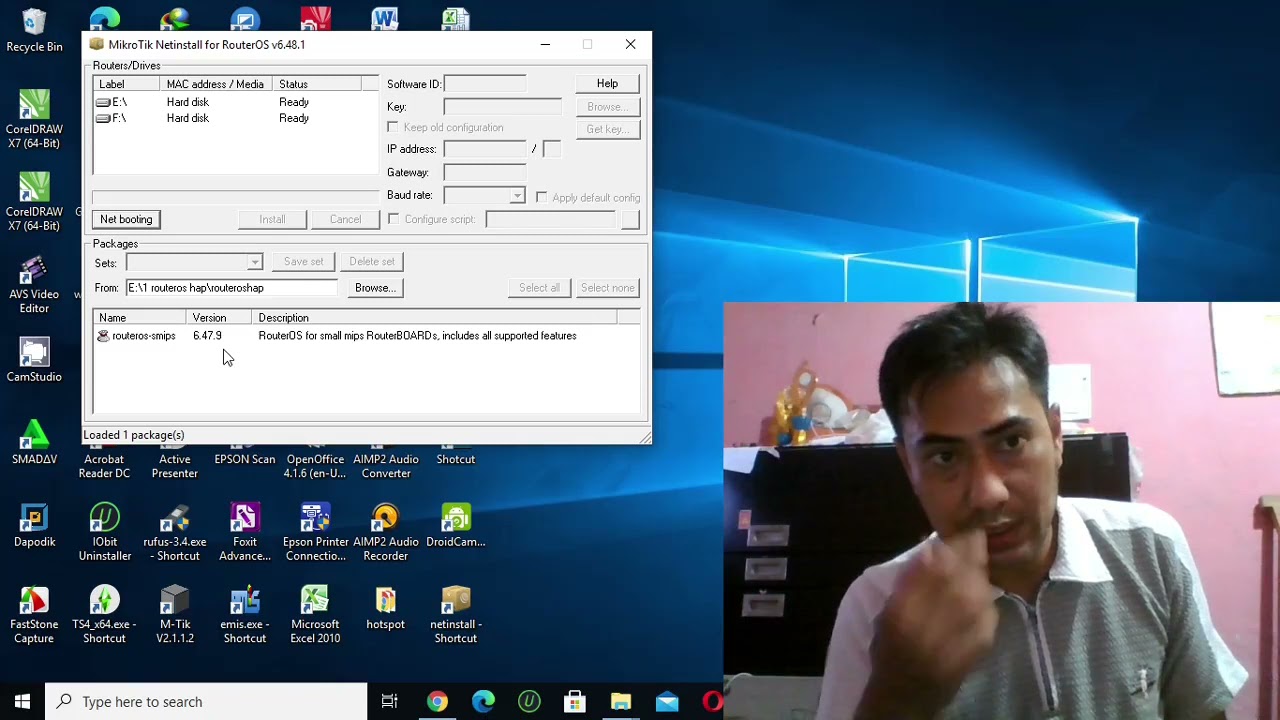
Task: Select the F:\ hard disk row
Action: (236, 118)
